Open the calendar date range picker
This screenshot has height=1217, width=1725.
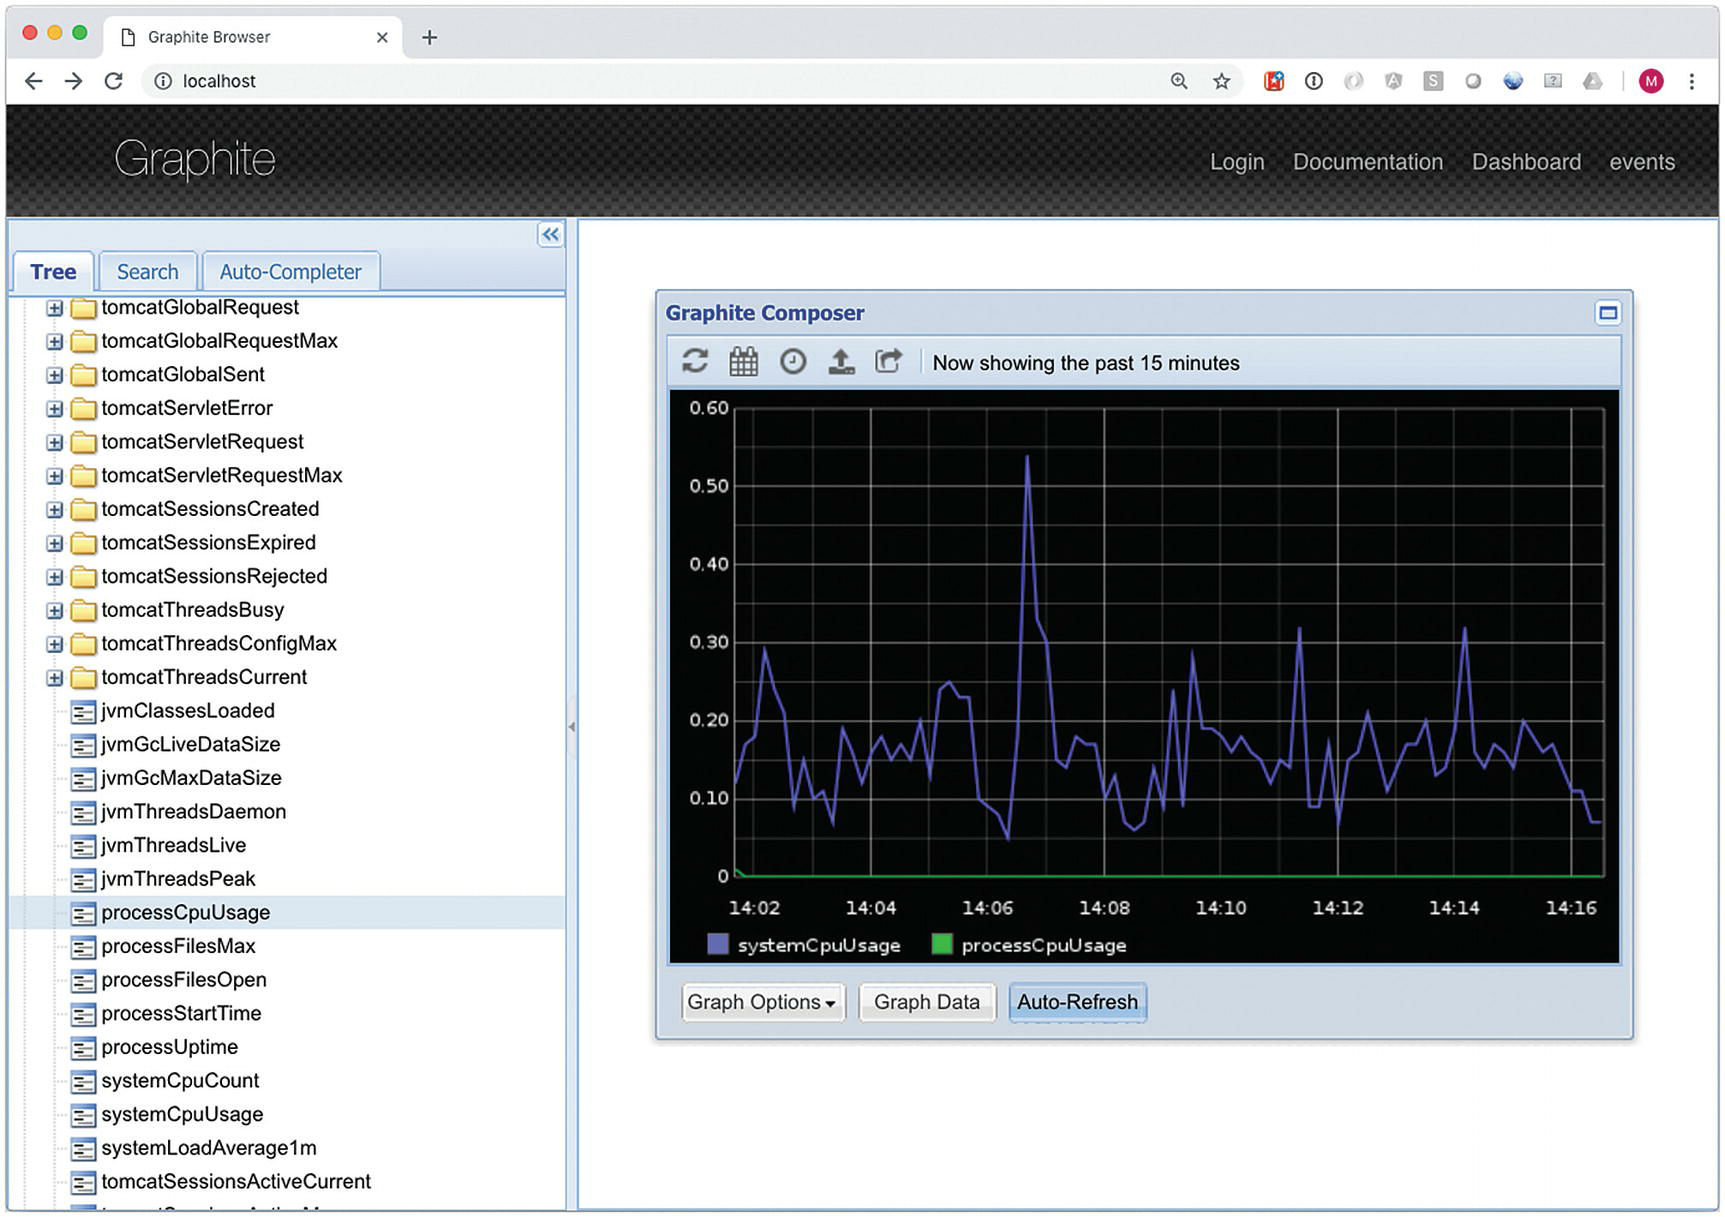click(x=743, y=361)
